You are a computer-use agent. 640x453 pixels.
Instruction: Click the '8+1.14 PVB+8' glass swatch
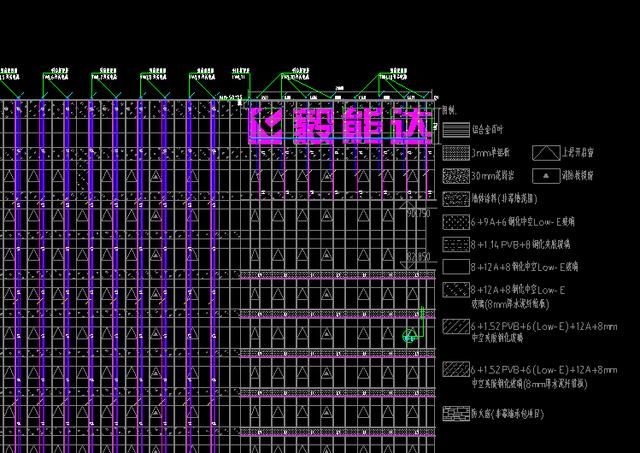(456, 245)
